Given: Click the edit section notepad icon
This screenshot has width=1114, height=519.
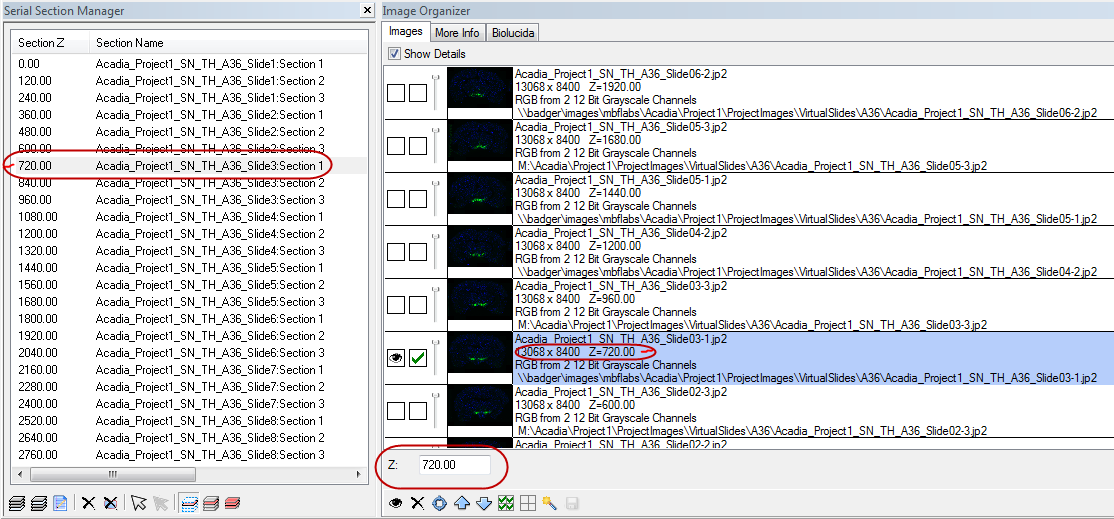Looking at the screenshot, I should [x=60, y=503].
